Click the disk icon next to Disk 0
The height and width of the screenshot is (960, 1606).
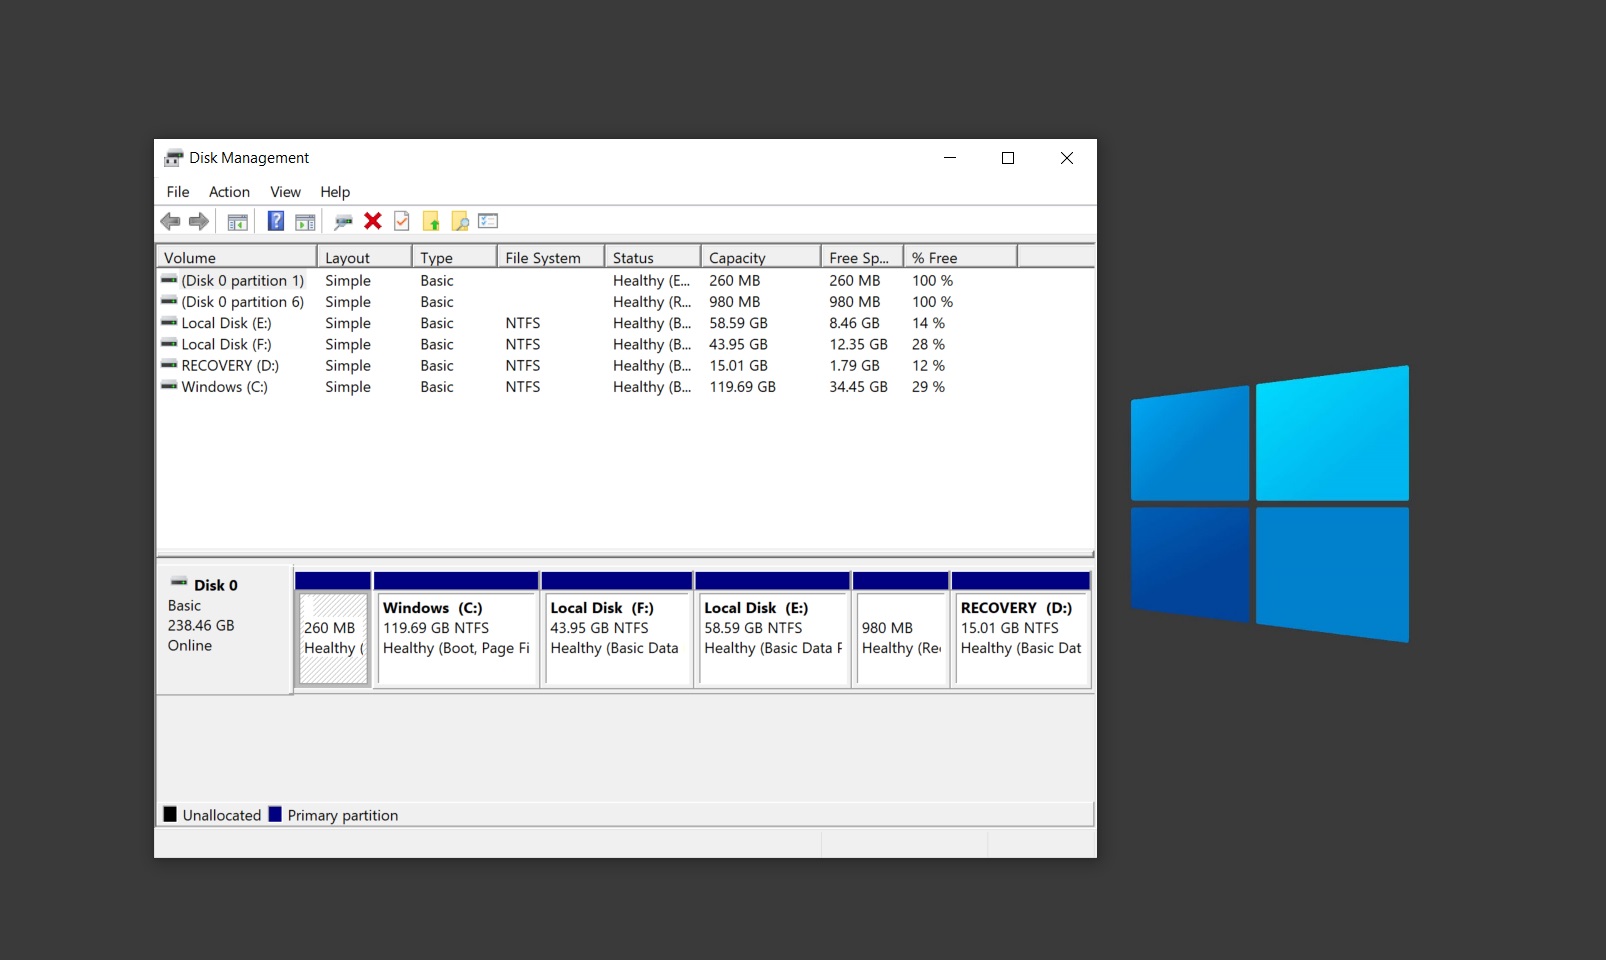[x=180, y=581]
